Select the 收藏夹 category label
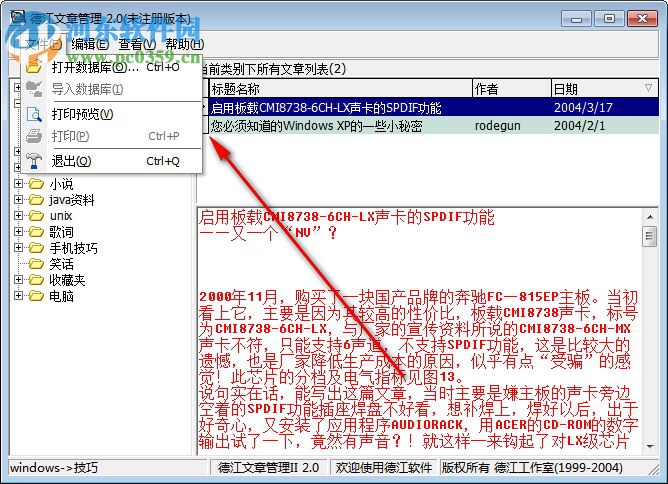 (67, 280)
